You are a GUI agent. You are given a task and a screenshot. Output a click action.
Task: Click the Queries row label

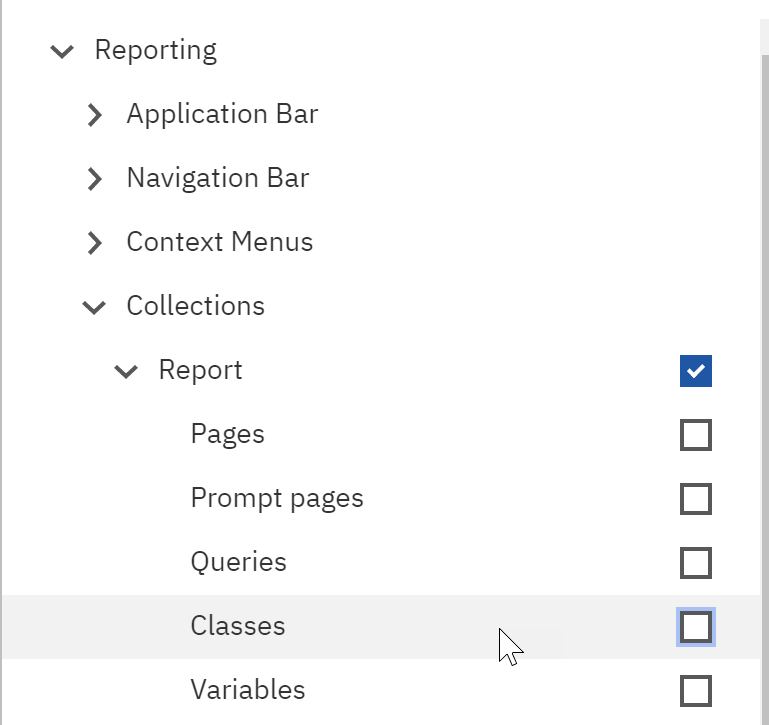(238, 562)
